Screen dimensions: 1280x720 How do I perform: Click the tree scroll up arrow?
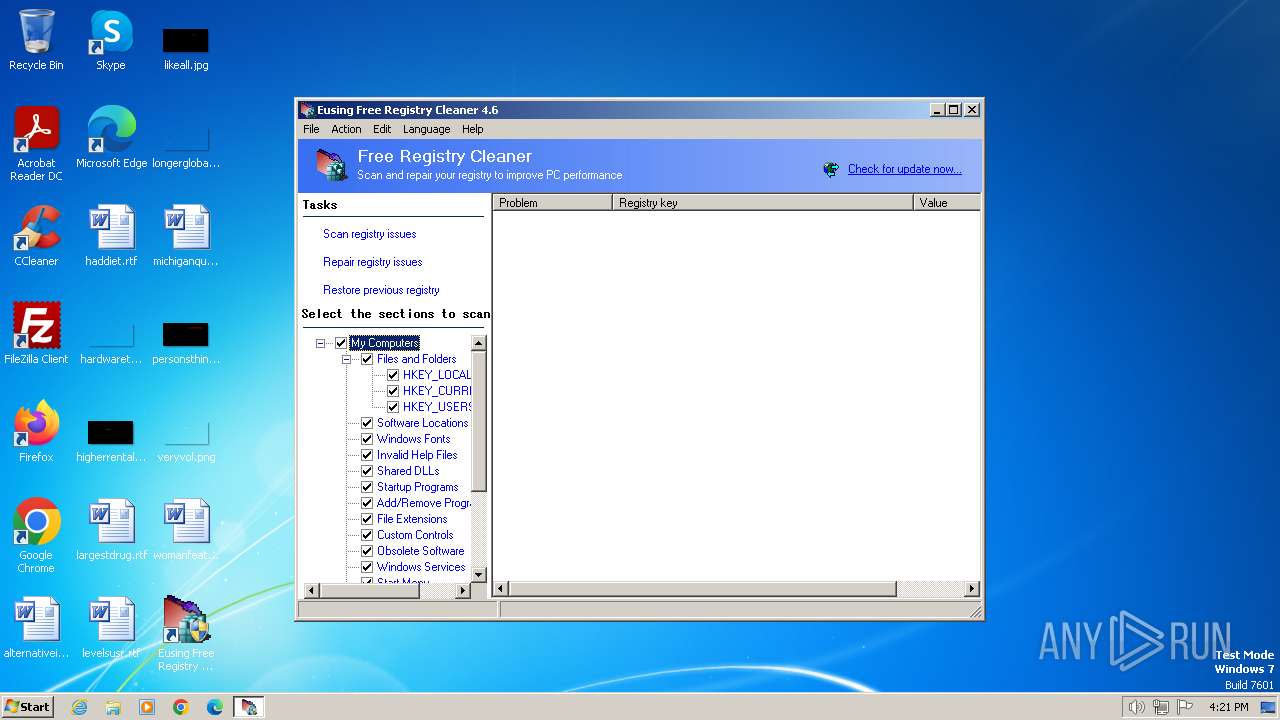[x=478, y=343]
